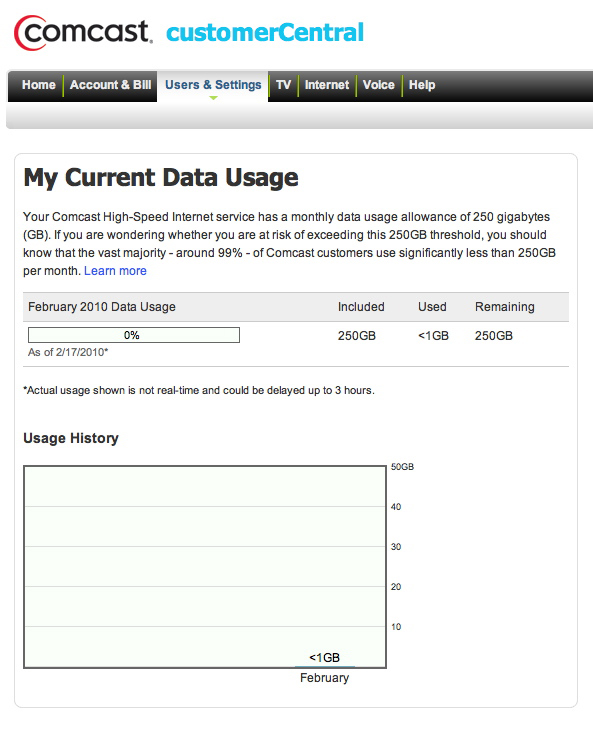Click the <1GB Used value
This screenshot has width=593, height=729.
tap(433, 336)
